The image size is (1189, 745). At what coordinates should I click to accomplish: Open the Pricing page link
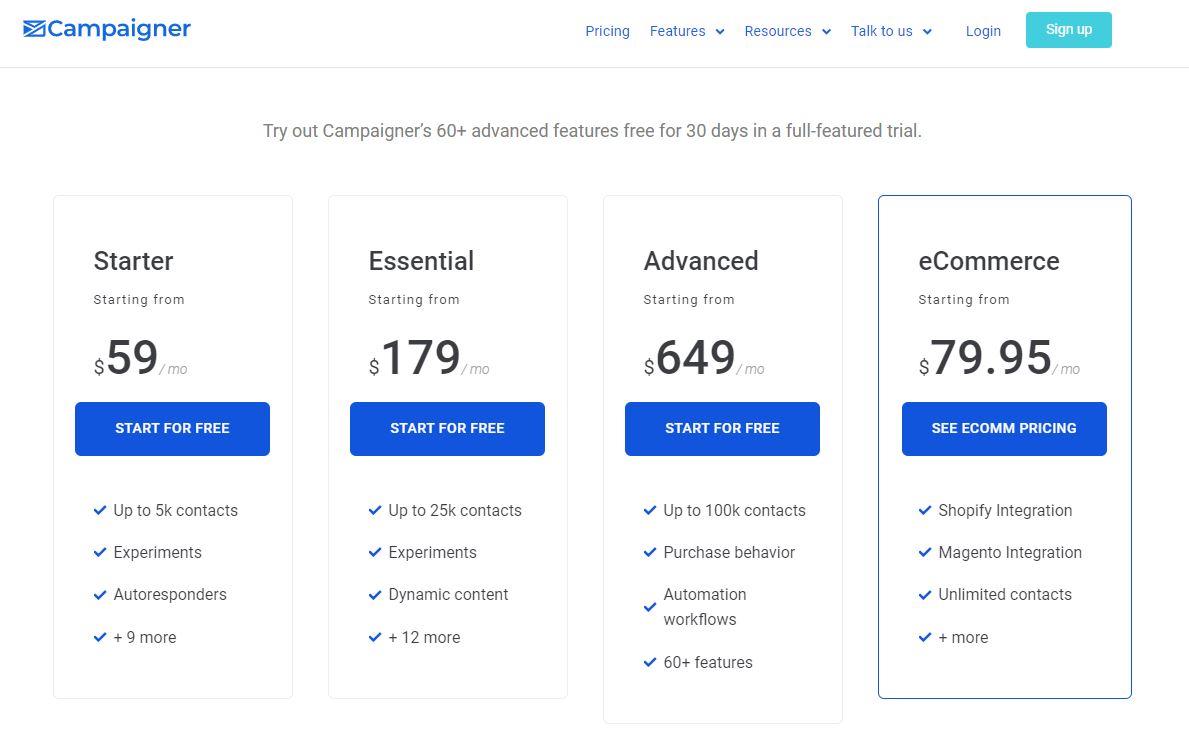click(x=607, y=31)
